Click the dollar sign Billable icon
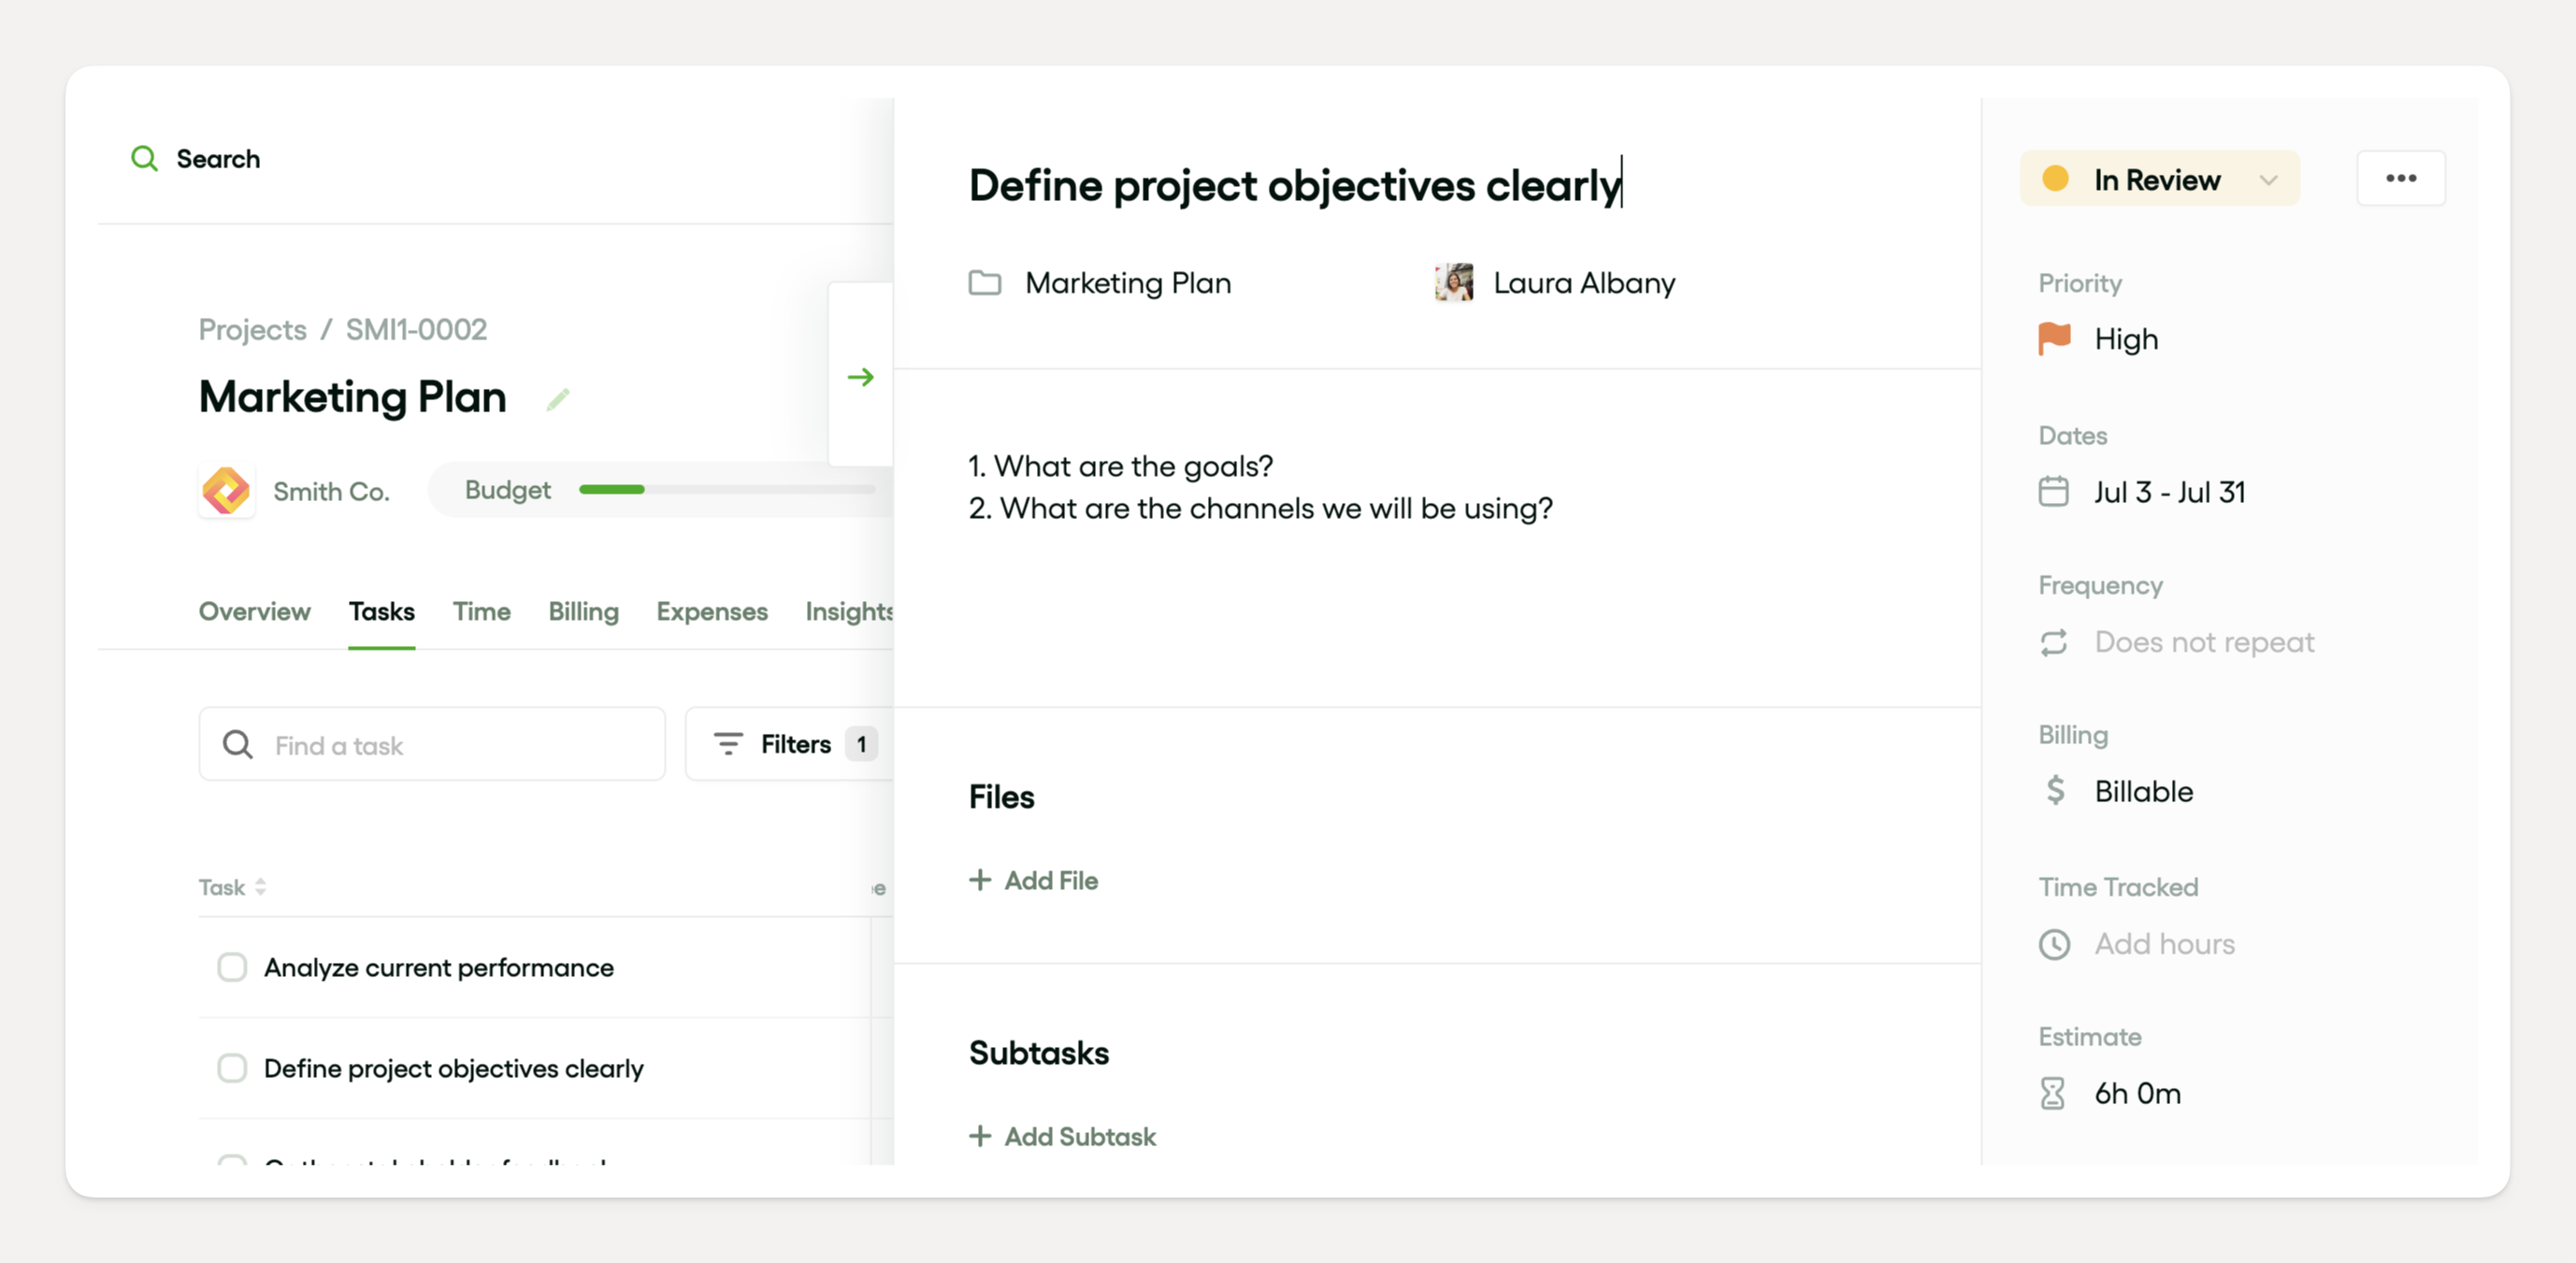 click(x=2054, y=791)
